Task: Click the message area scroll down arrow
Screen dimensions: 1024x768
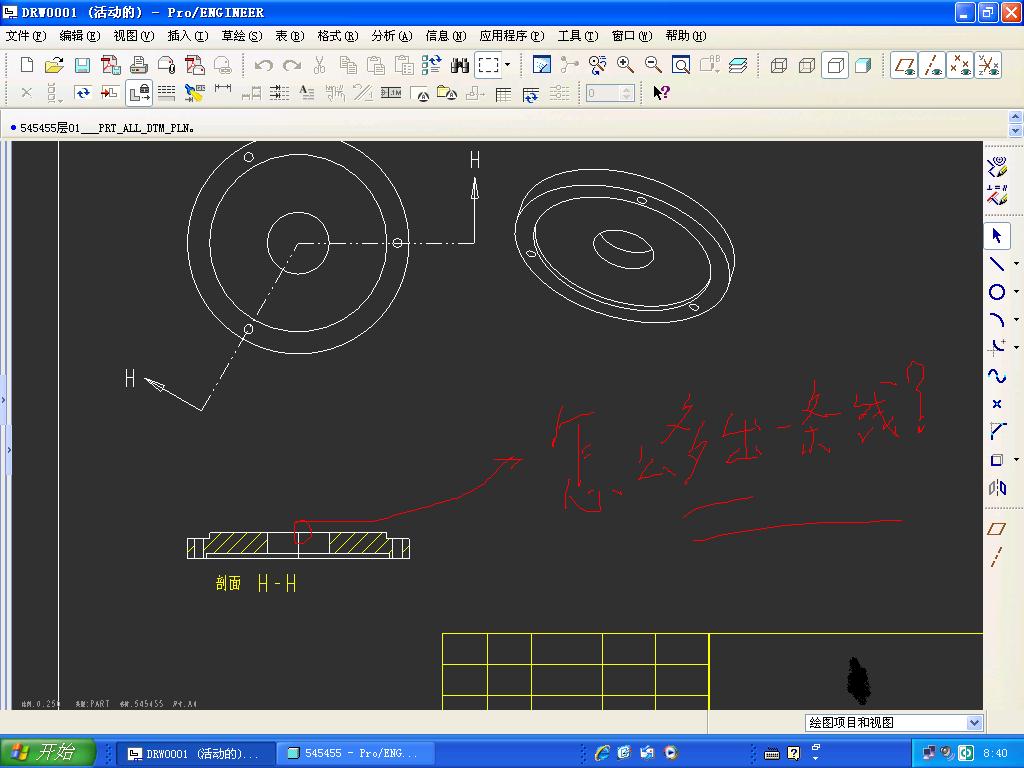Action: pos(1016,130)
